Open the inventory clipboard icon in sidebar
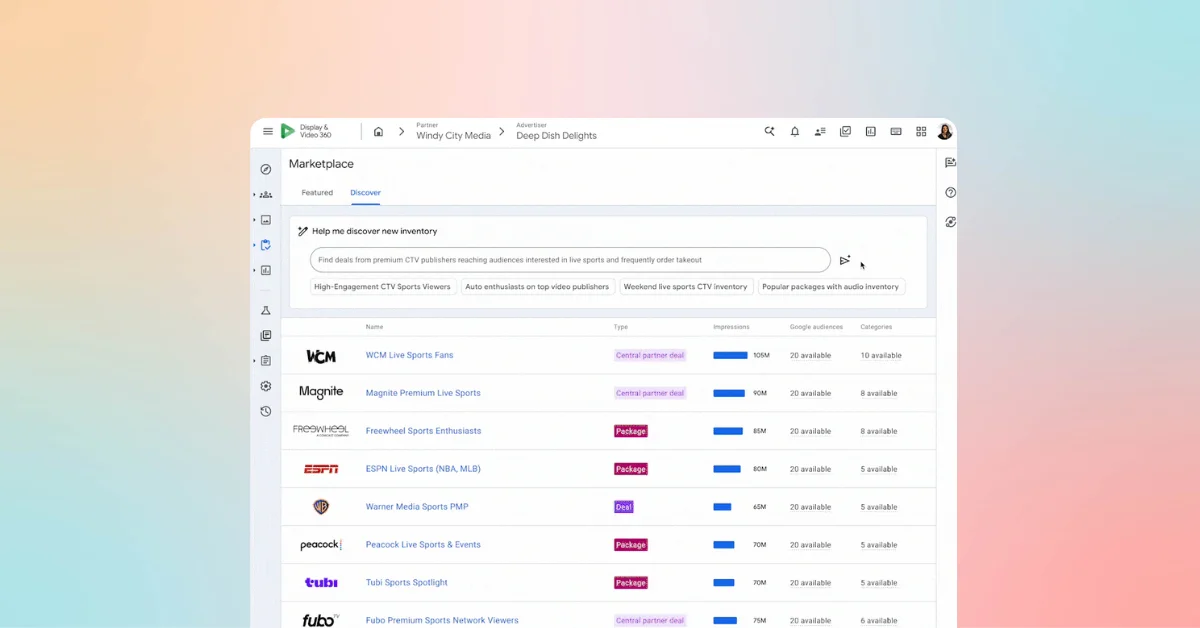Image resolution: width=1200 pixels, height=628 pixels. (266, 245)
